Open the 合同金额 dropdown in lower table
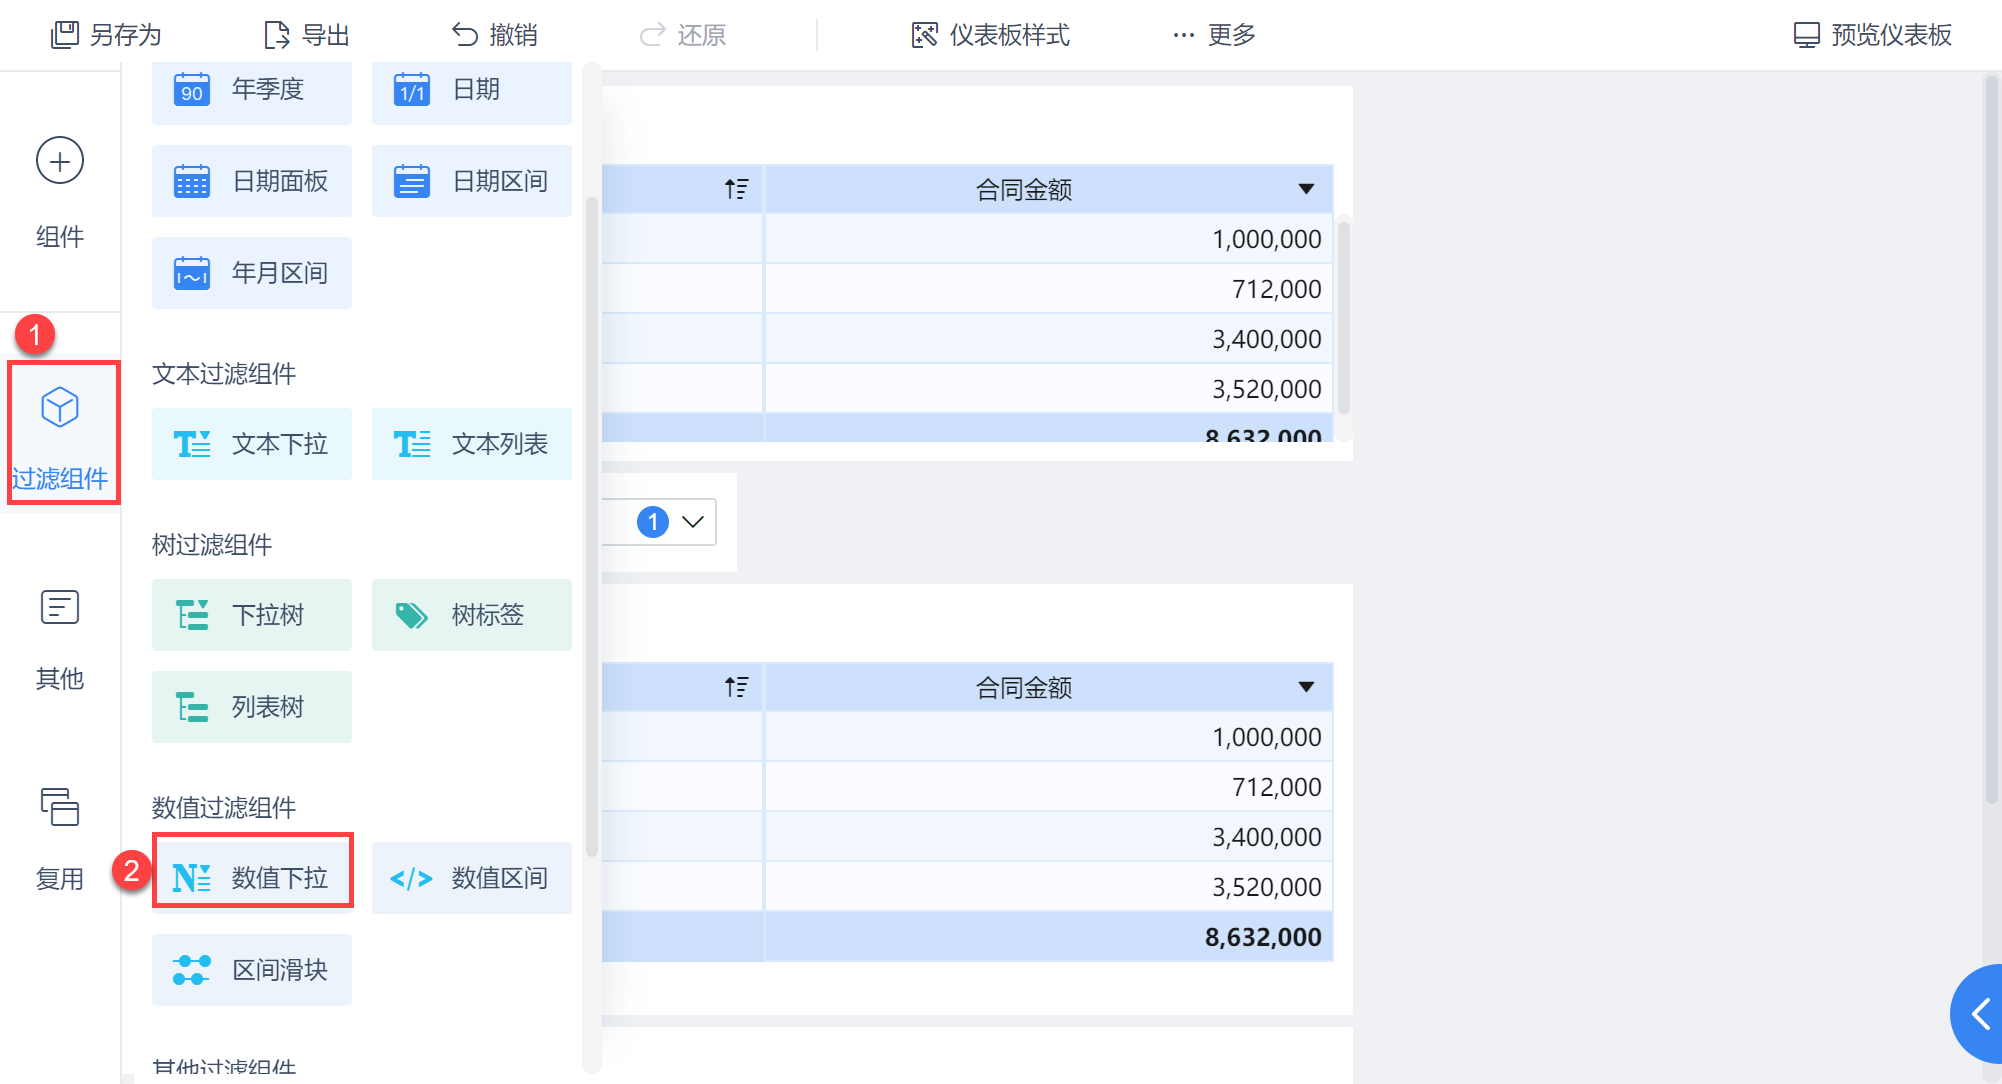 (1306, 686)
